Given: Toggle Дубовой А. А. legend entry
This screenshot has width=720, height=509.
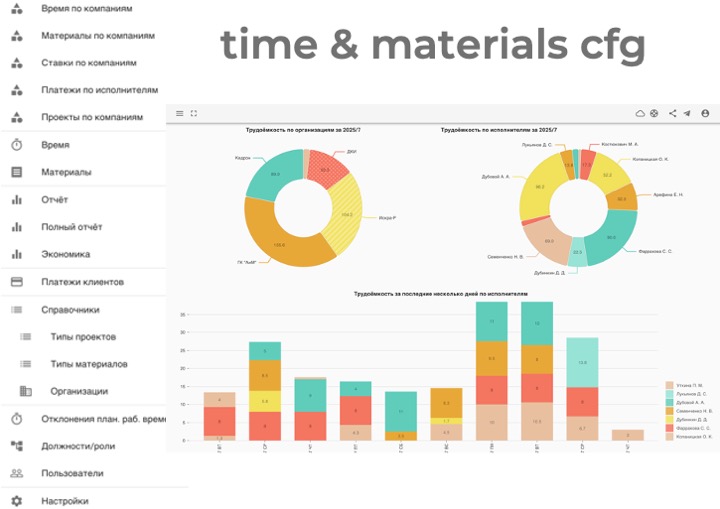Looking at the screenshot, I should [x=689, y=402].
